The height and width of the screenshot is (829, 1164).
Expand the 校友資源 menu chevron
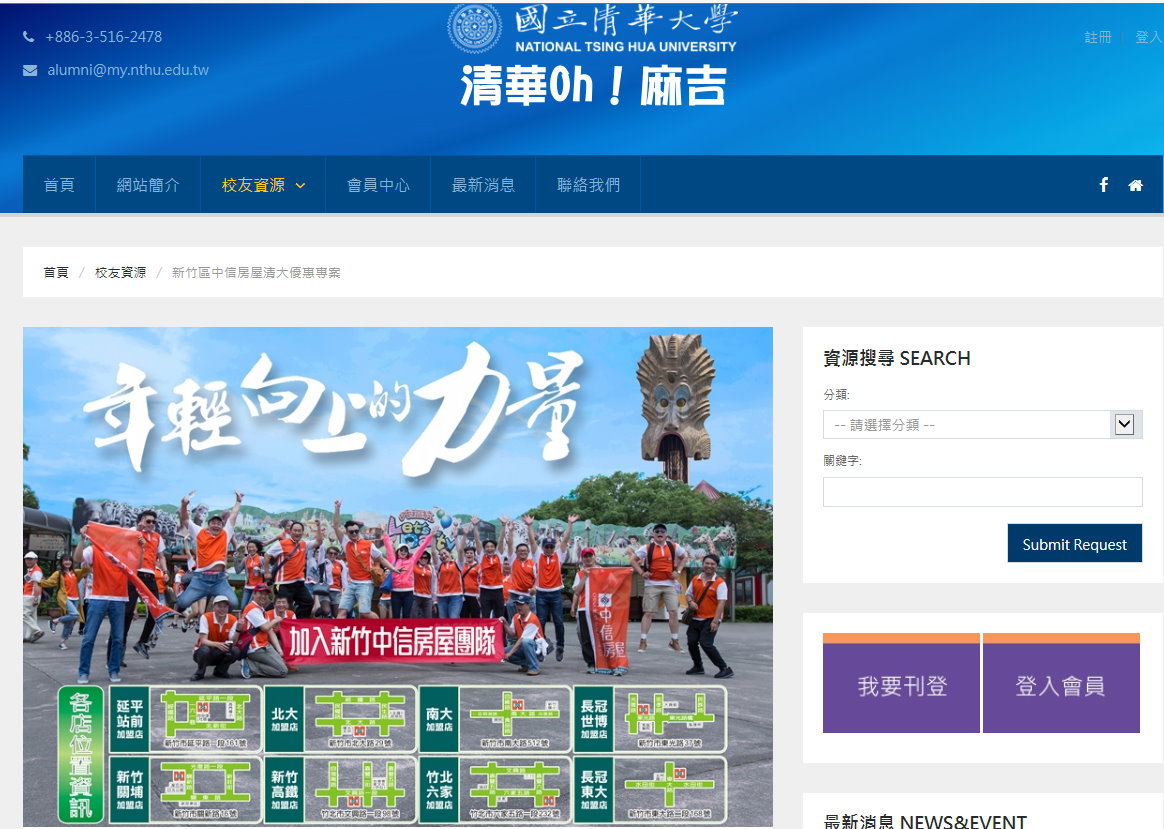click(x=301, y=186)
